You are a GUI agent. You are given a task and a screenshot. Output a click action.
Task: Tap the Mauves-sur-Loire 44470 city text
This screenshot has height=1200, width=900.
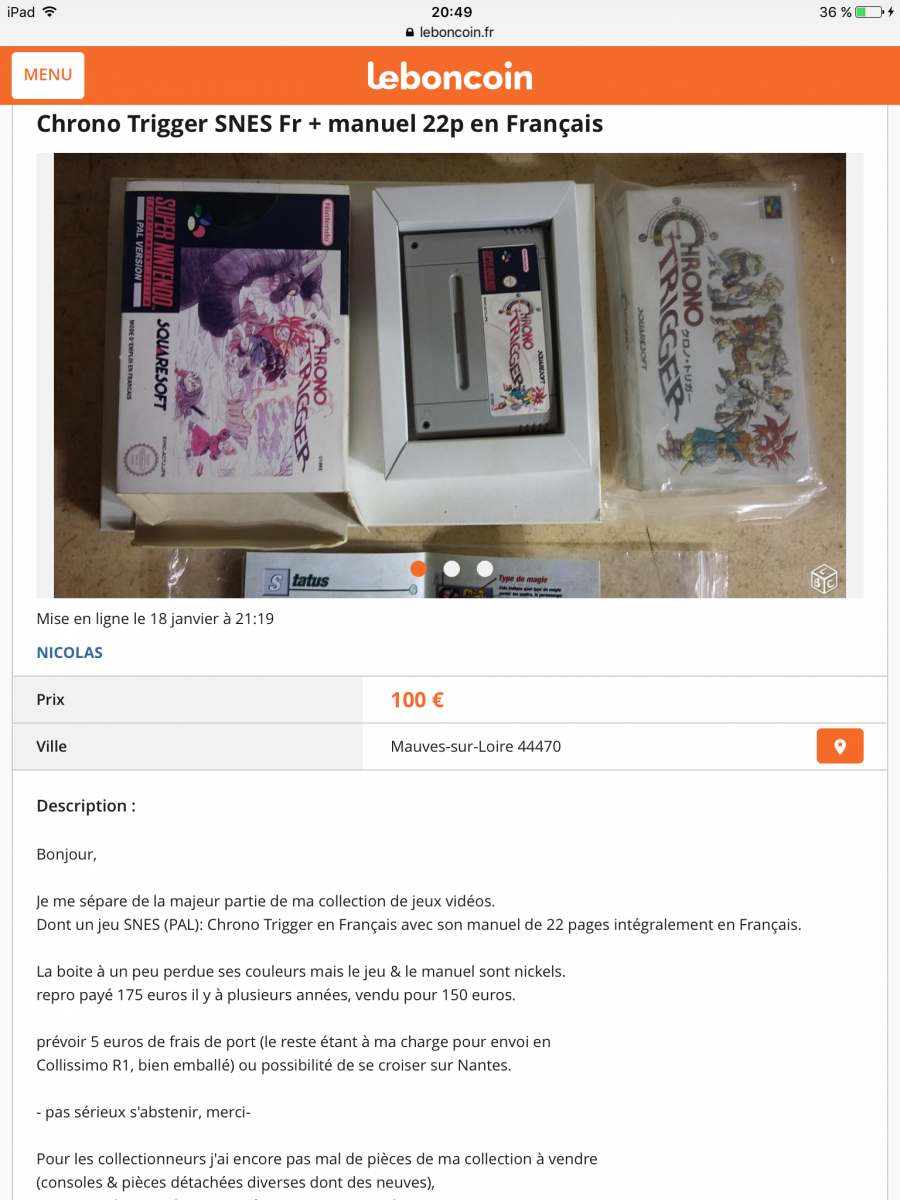(x=476, y=746)
